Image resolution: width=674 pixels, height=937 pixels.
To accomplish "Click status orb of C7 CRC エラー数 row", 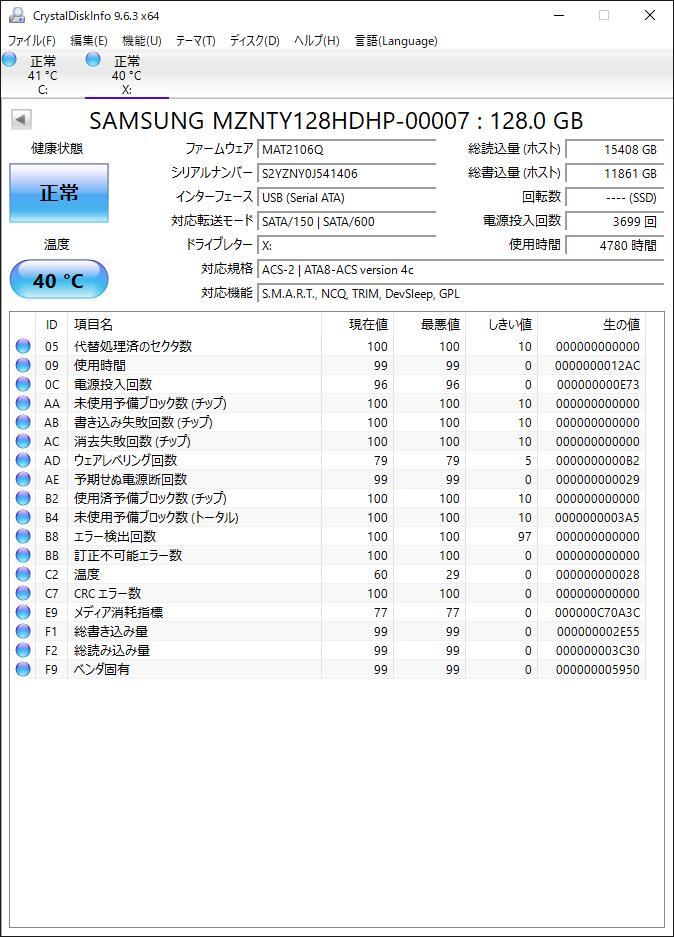I will click(23, 593).
